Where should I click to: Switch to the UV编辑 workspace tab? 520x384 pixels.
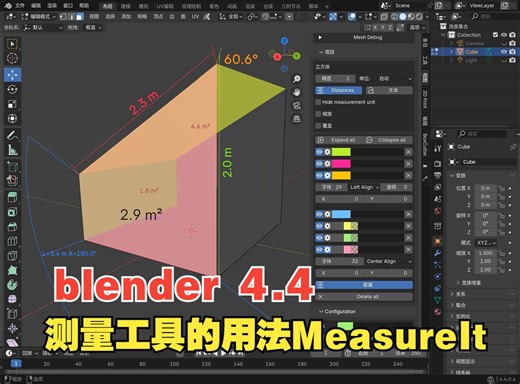[x=165, y=6]
